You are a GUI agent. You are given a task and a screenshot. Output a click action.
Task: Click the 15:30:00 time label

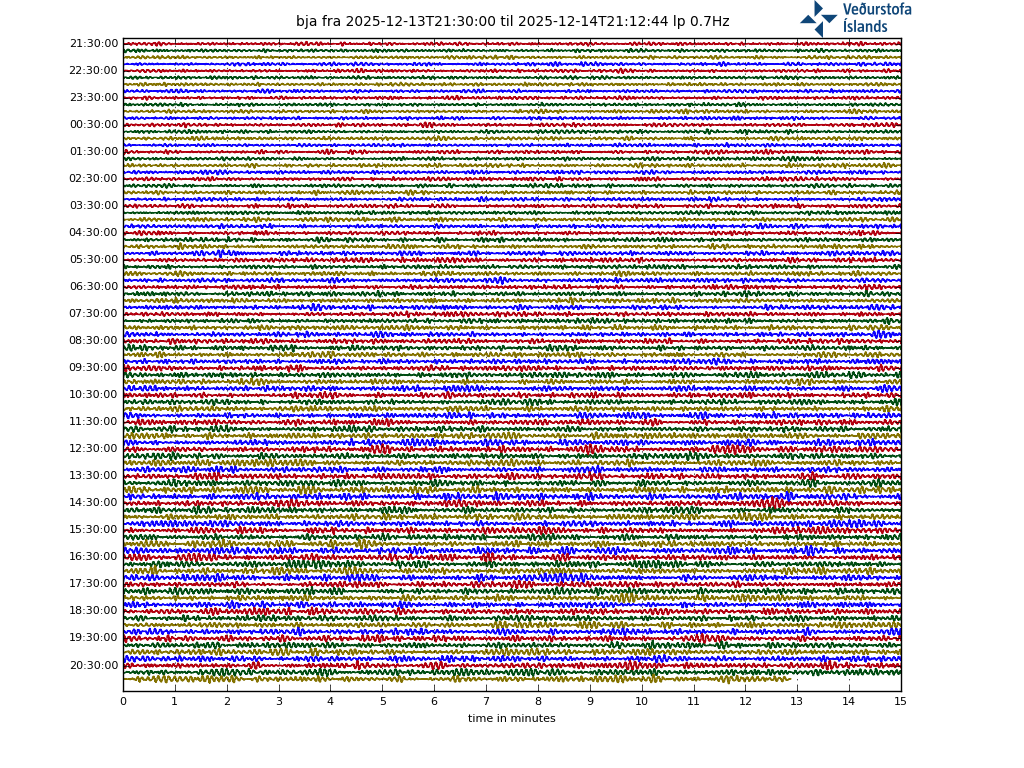[x=94, y=530]
